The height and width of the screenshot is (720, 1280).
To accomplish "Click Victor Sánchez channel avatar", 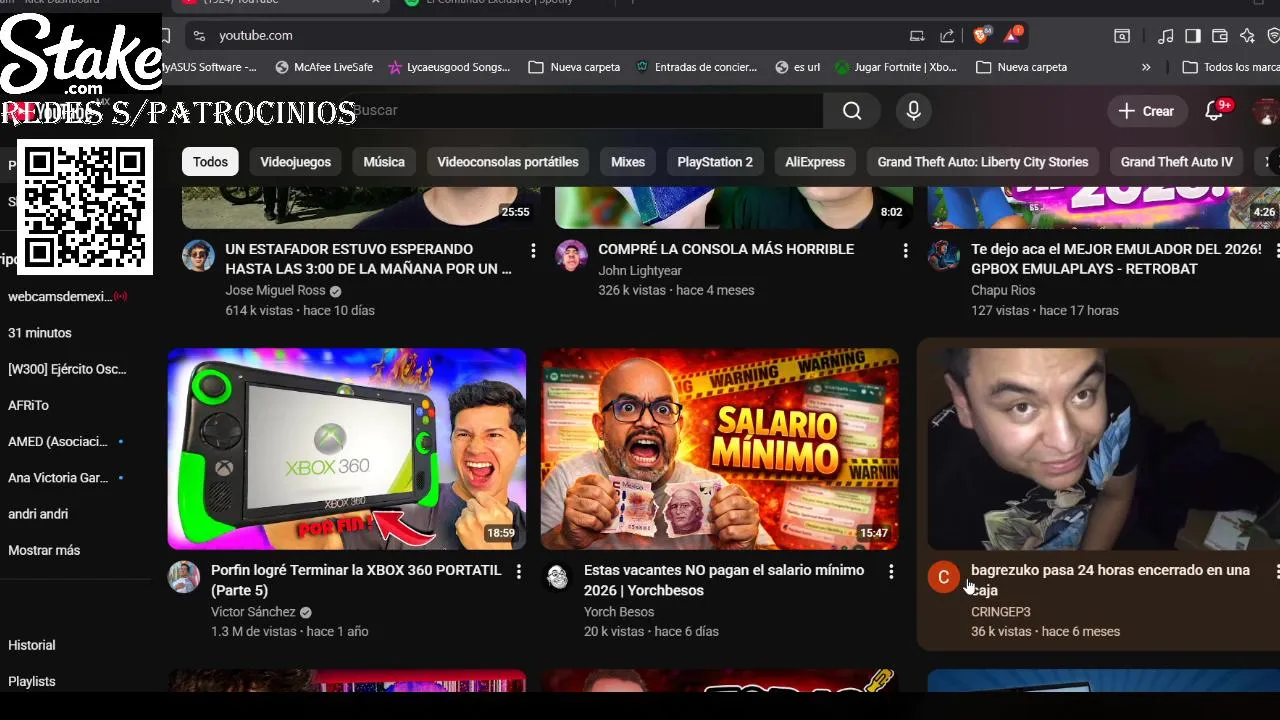I will pyautogui.click(x=184, y=577).
